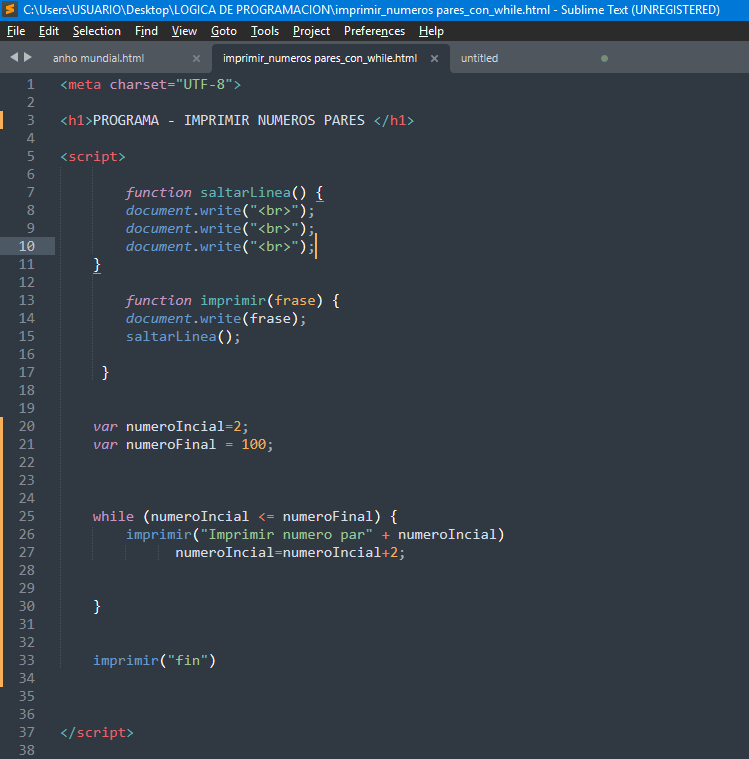
Task: Open the Find menu
Action: pyautogui.click(x=146, y=31)
